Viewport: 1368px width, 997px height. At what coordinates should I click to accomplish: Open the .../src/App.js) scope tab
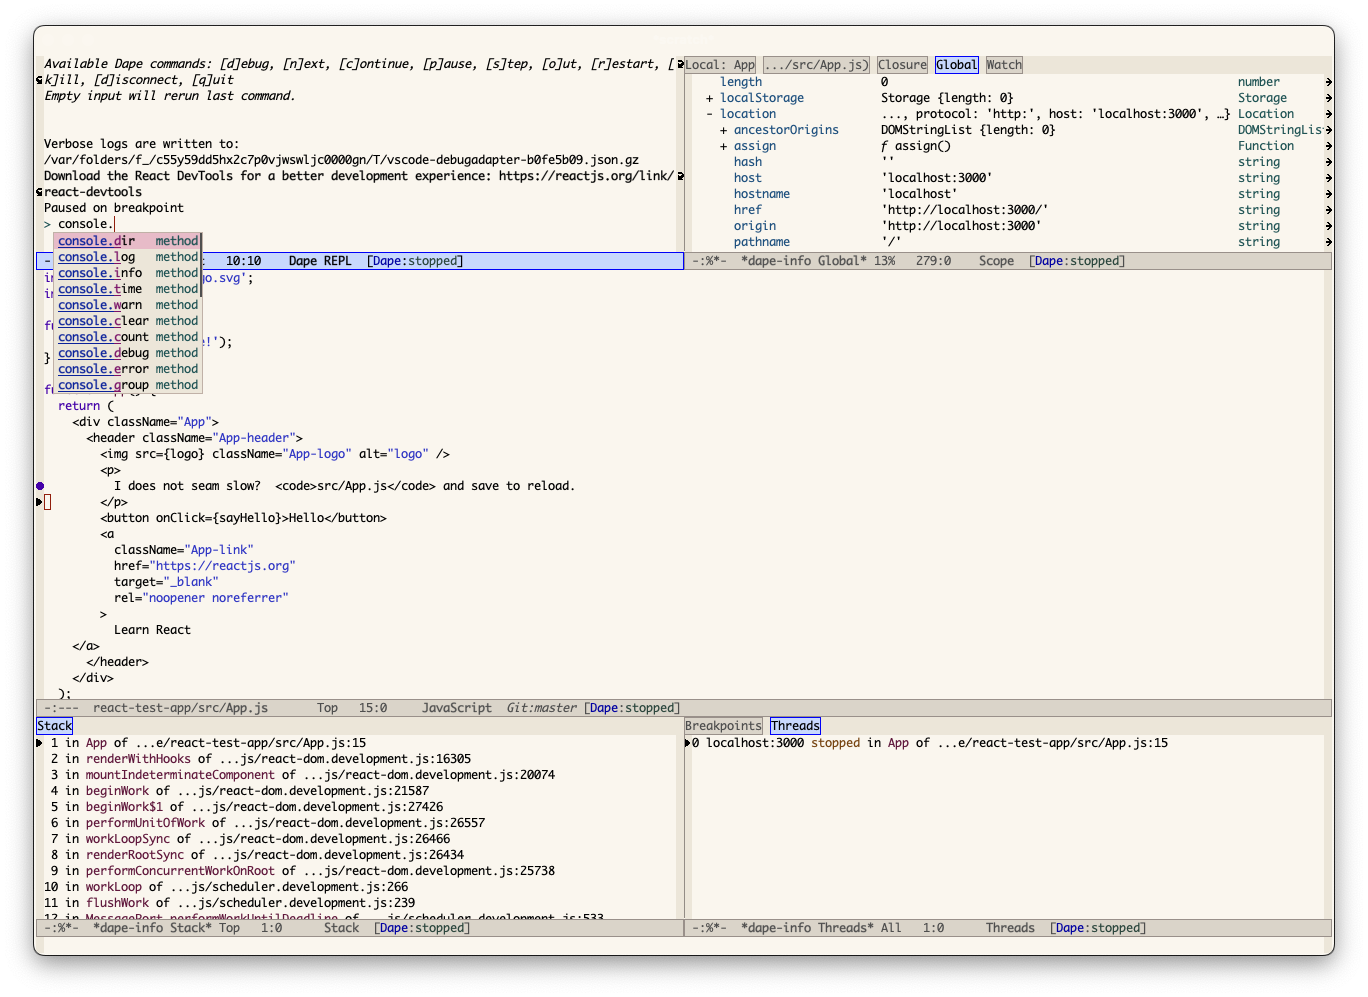pyautogui.click(x=816, y=65)
